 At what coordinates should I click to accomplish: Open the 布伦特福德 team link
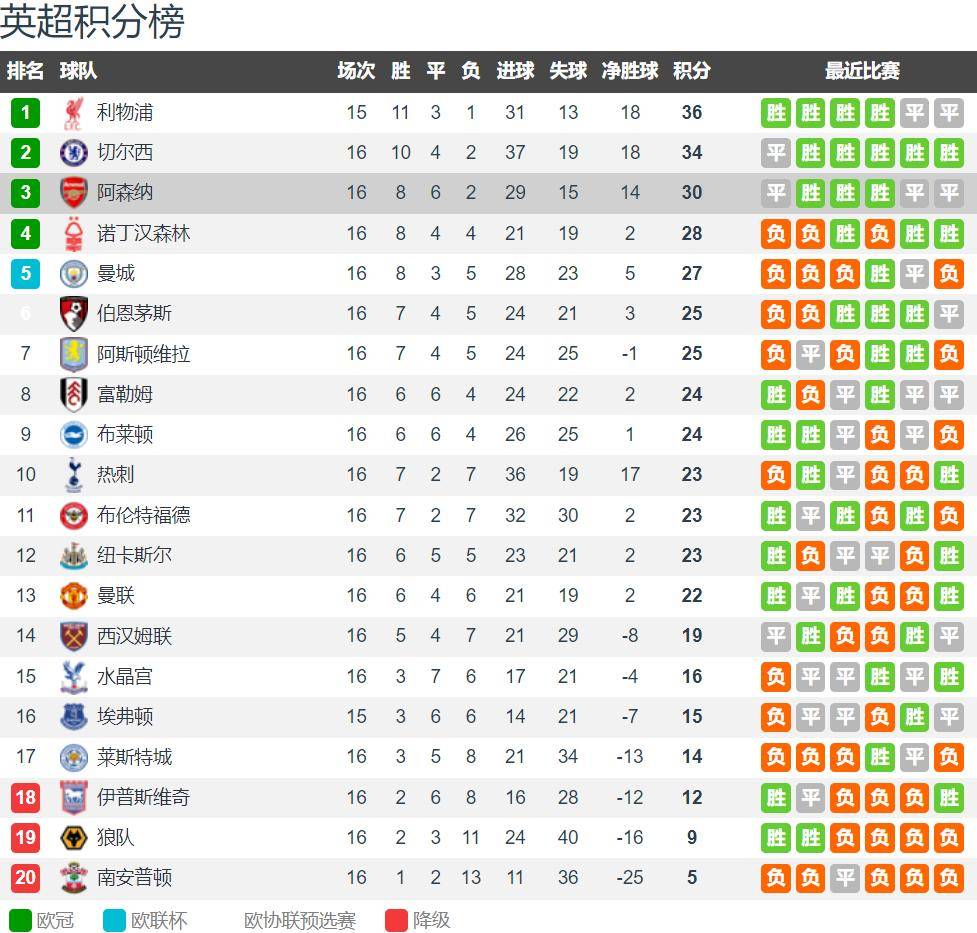[x=143, y=516]
